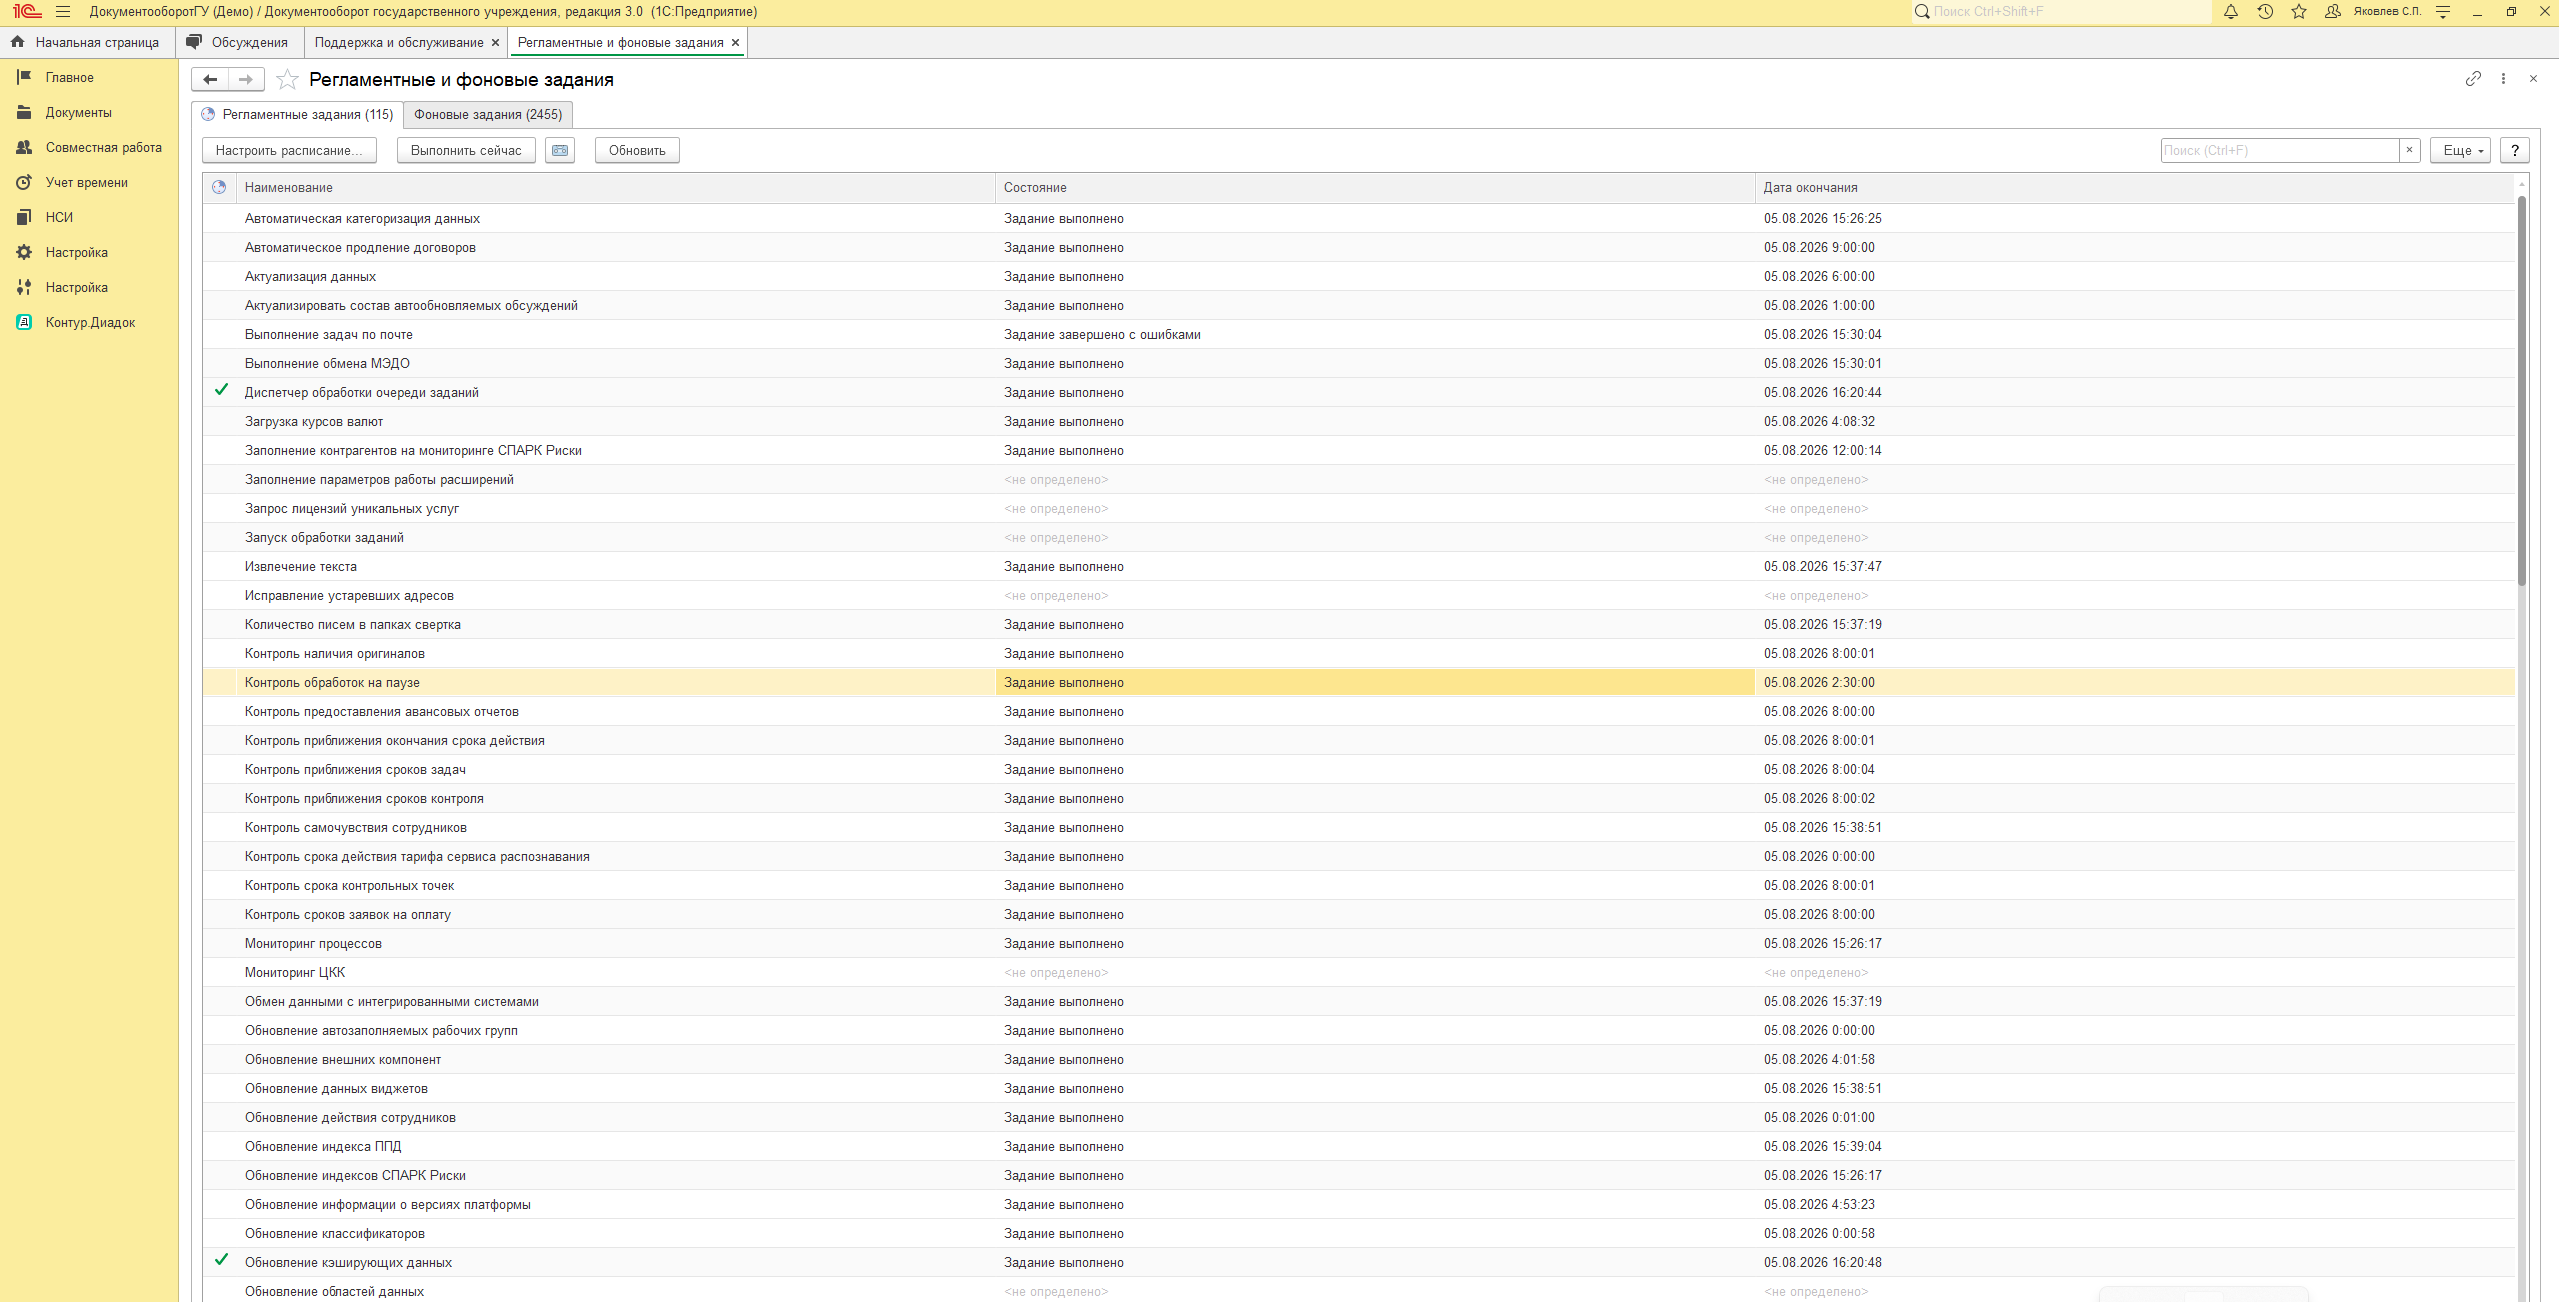Clear the list search field with x

point(2409,150)
